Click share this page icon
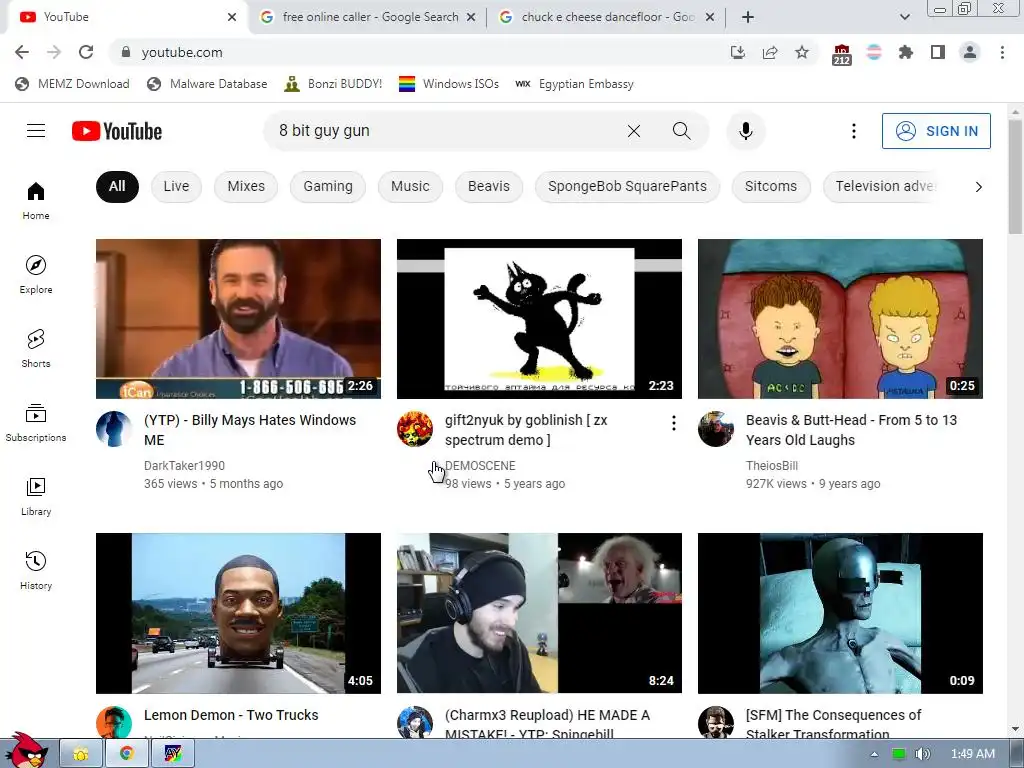Image resolution: width=1024 pixels, height=768 pixels. [x=770, y=52]
